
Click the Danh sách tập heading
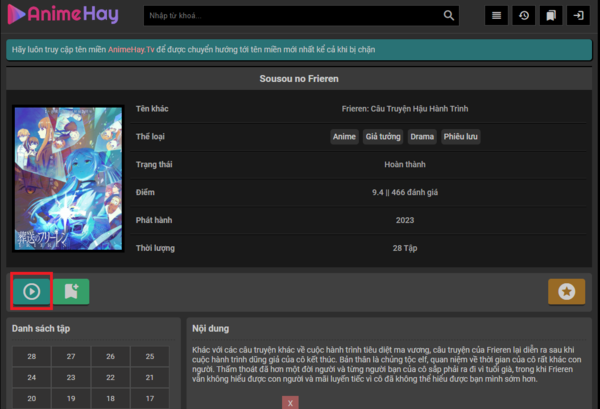pyautogui.click(x=41, y=329)
